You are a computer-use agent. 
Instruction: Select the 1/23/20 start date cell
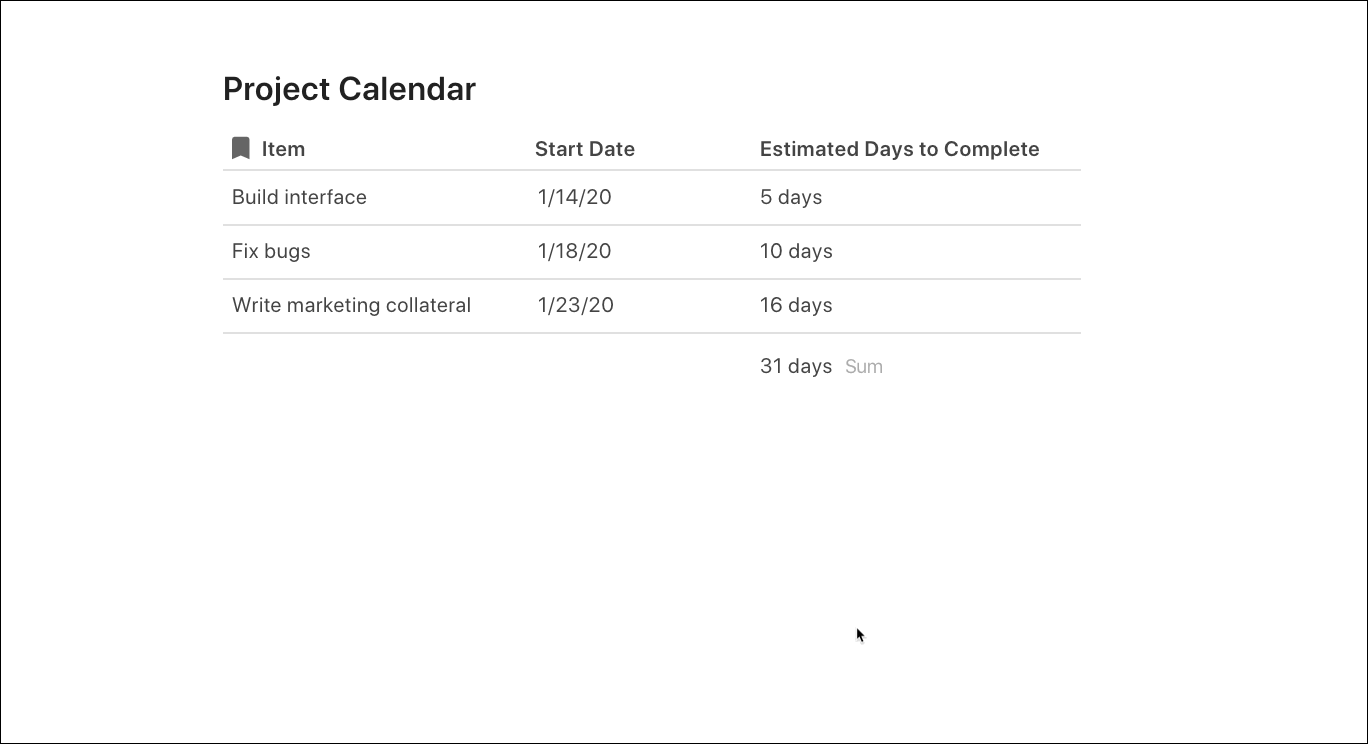tap(575, 305)
